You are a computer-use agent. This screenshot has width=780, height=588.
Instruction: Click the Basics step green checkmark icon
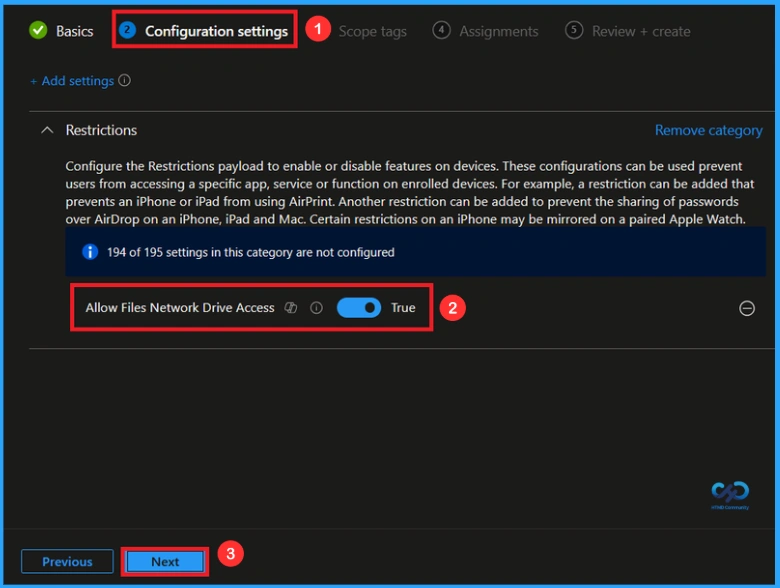click(38, 30)
